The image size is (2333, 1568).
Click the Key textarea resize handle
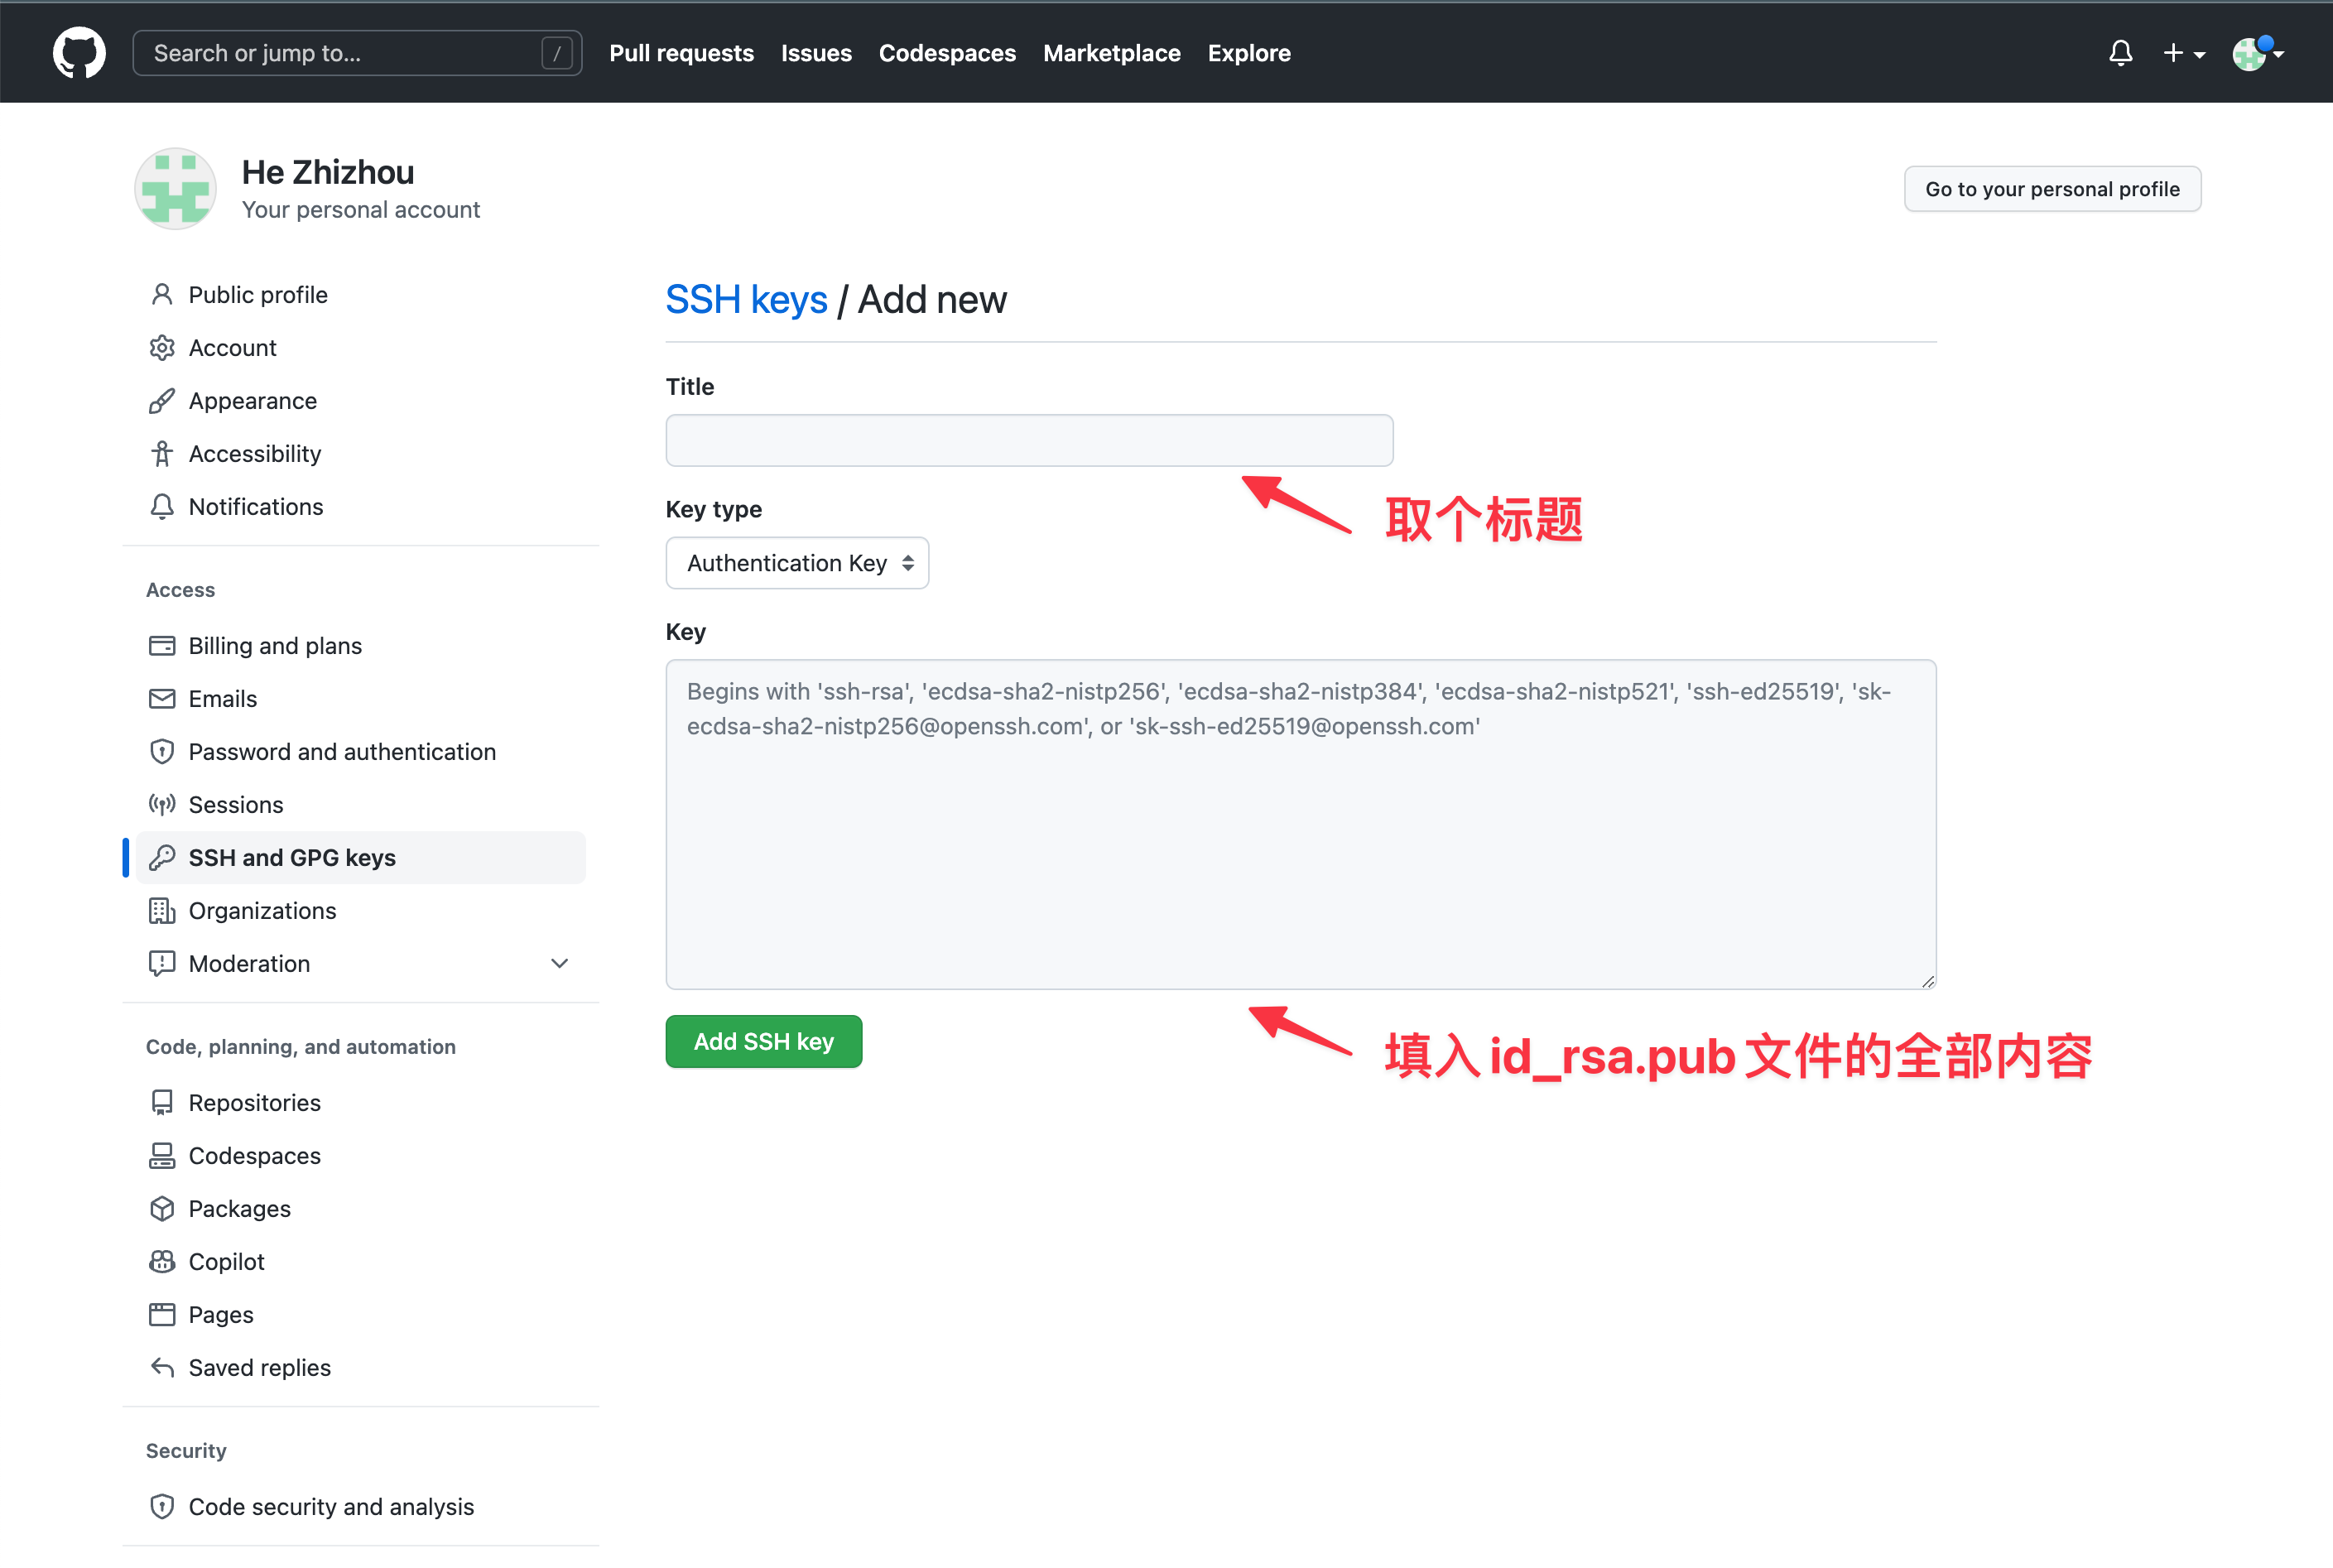coord(1927,981)
